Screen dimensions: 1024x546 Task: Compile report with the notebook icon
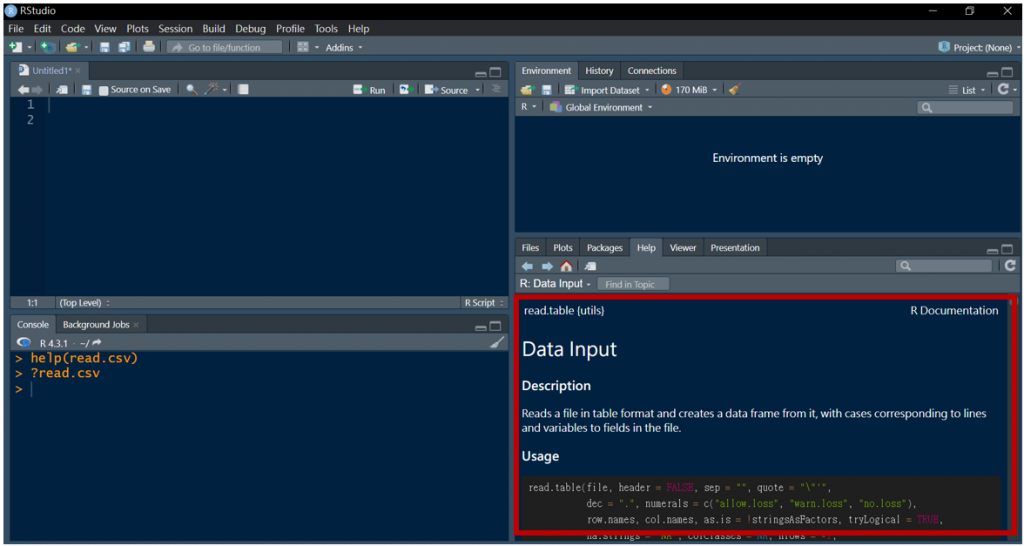(243, 89)
